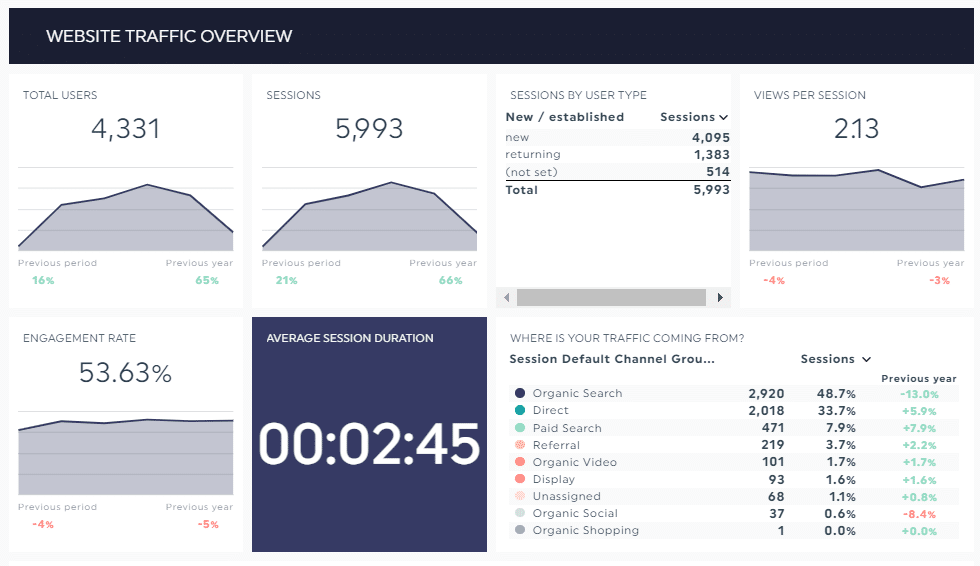Click the Session Default Channel Group column header
The image size is (980, 566).
tap(612, 359)
